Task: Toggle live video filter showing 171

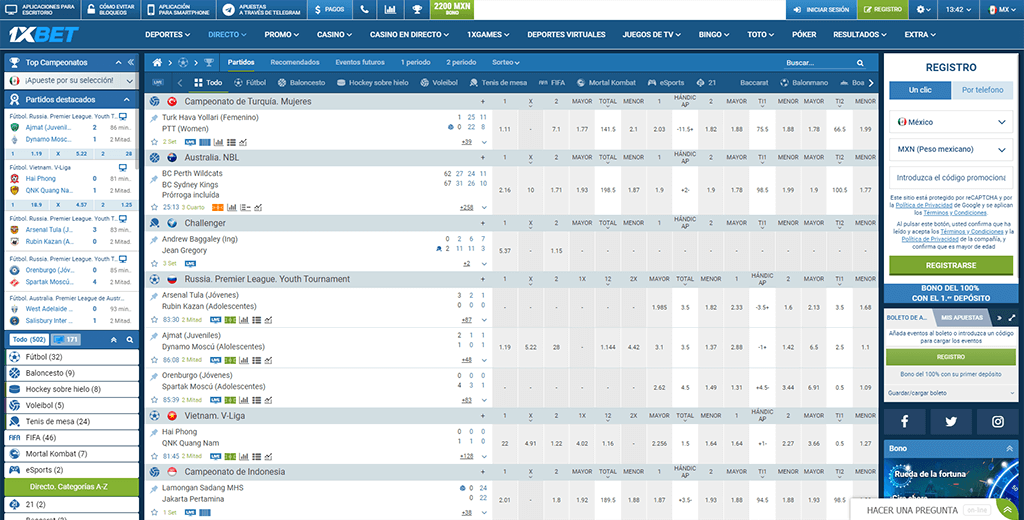Action: click(x=66, y=340)
